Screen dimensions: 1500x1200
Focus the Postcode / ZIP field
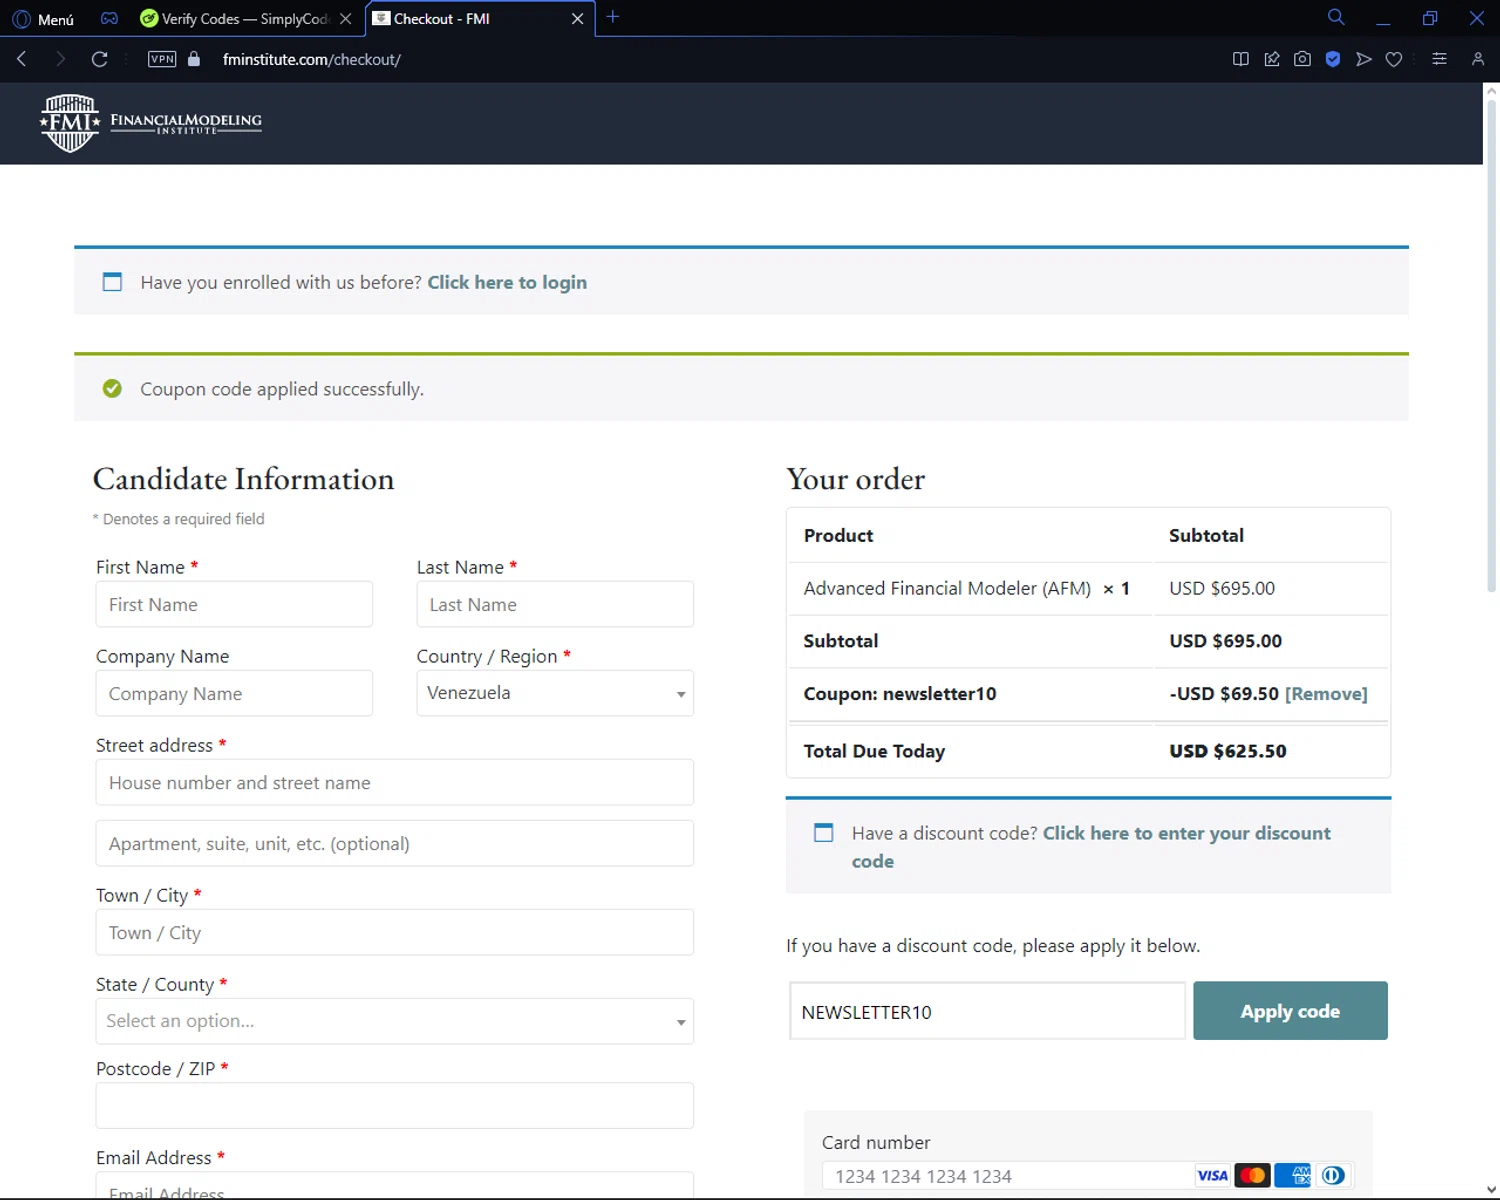[x=395, y=1106]
